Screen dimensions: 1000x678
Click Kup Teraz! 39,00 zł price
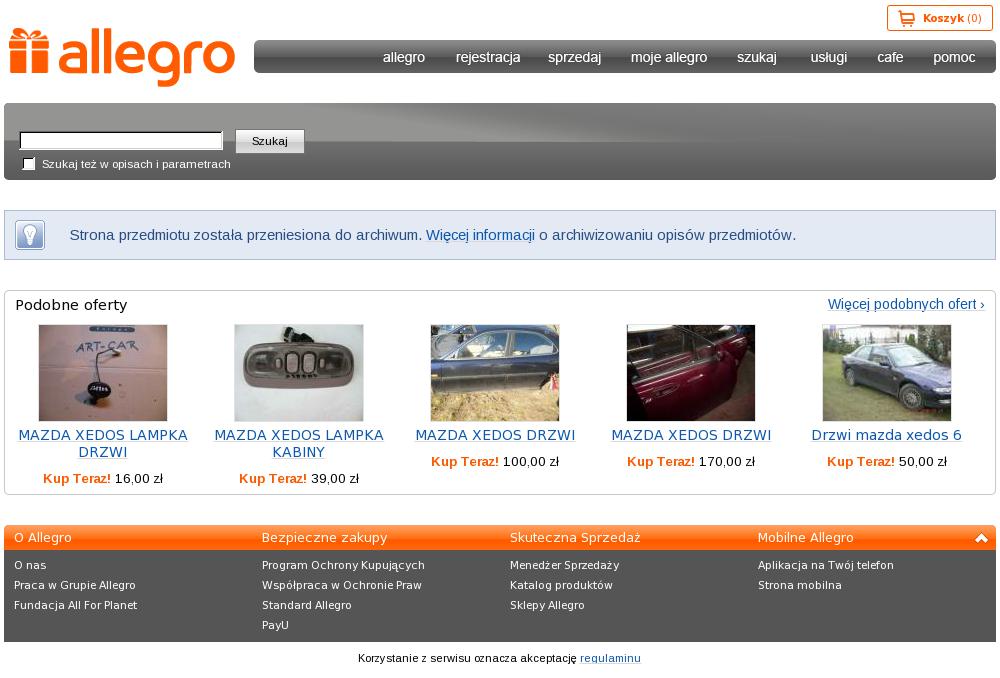[298, 478]
